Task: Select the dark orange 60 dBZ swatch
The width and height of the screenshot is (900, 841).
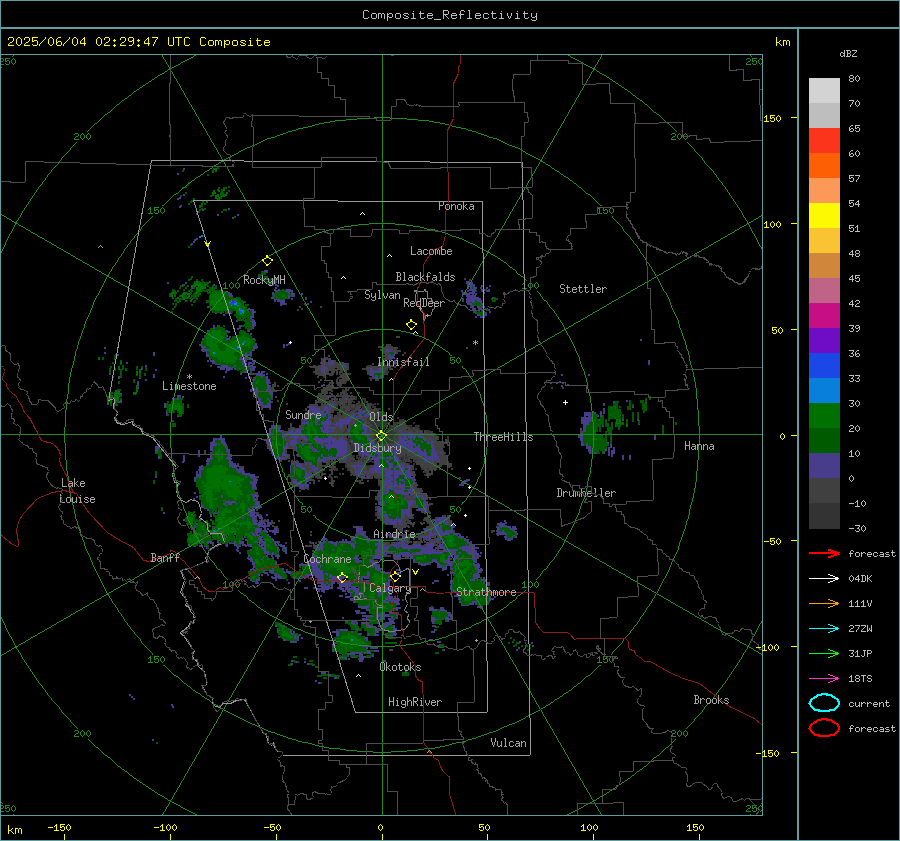Action: pos(824,165)
